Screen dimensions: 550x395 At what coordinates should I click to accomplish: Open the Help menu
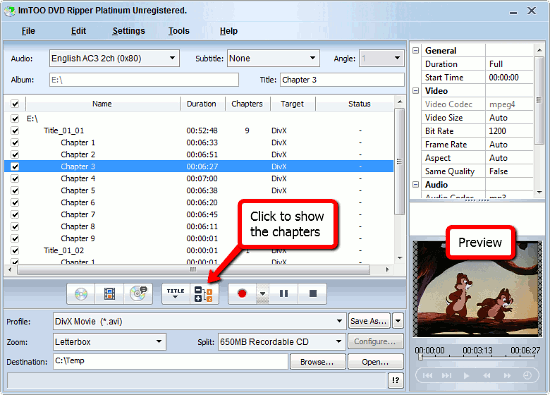229,31
